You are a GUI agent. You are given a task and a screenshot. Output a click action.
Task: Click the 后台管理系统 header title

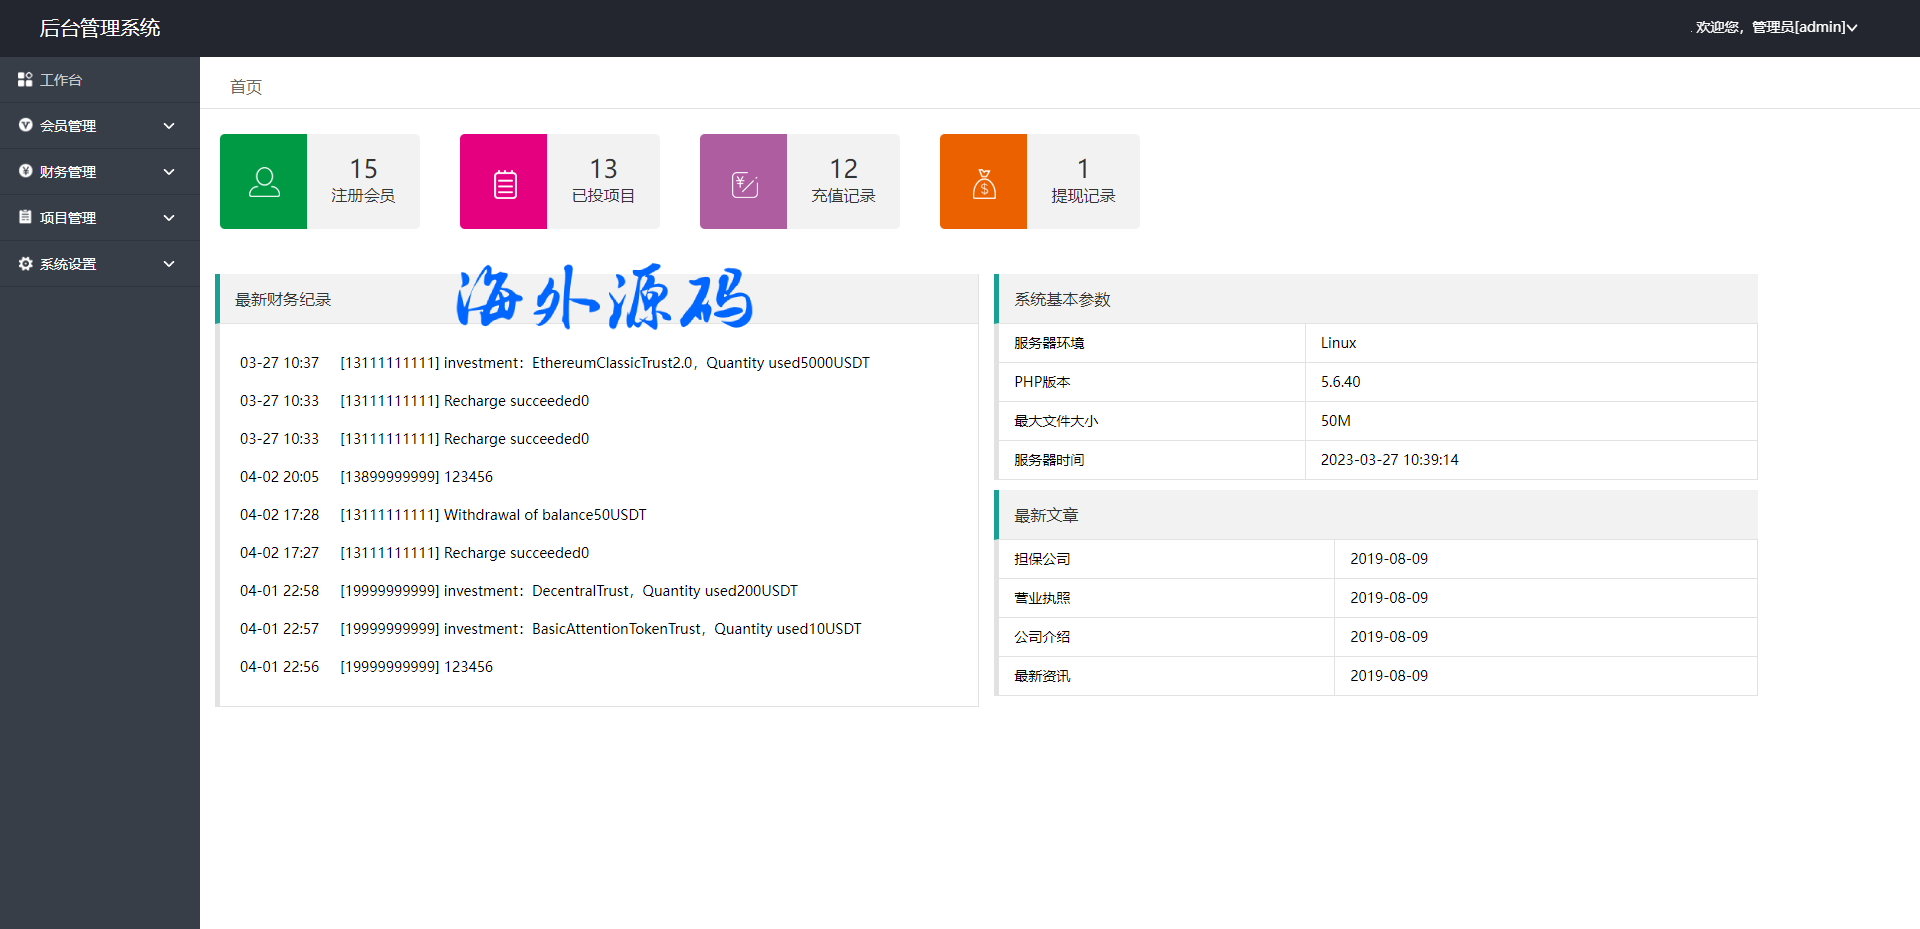click(100, 28)
